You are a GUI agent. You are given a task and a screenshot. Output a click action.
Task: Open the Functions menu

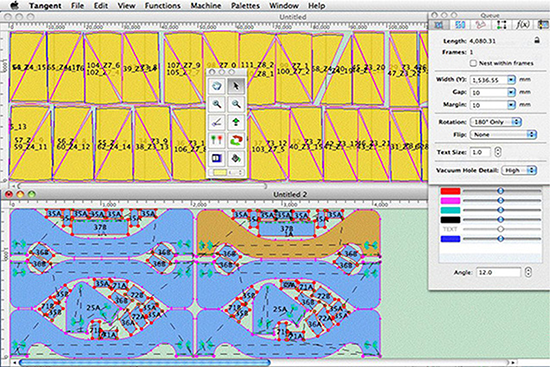click(x=162, y=6)
